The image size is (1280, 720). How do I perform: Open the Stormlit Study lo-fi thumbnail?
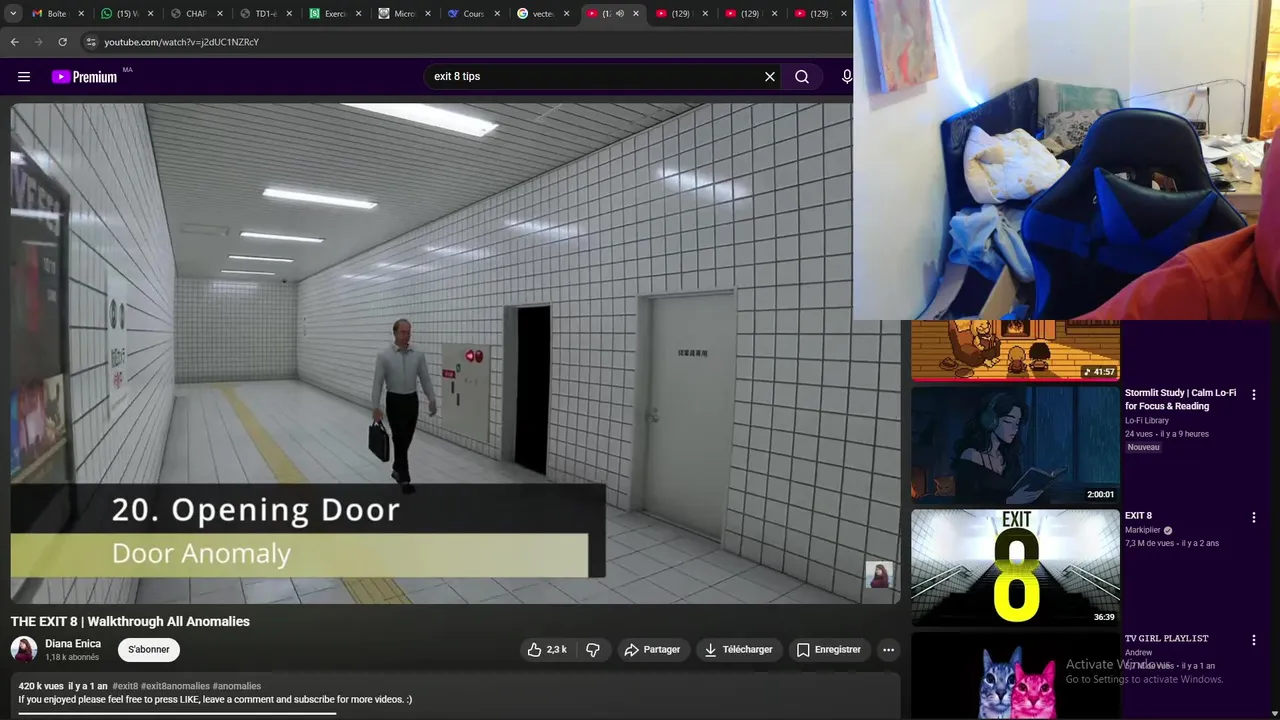click(1015, 445)
